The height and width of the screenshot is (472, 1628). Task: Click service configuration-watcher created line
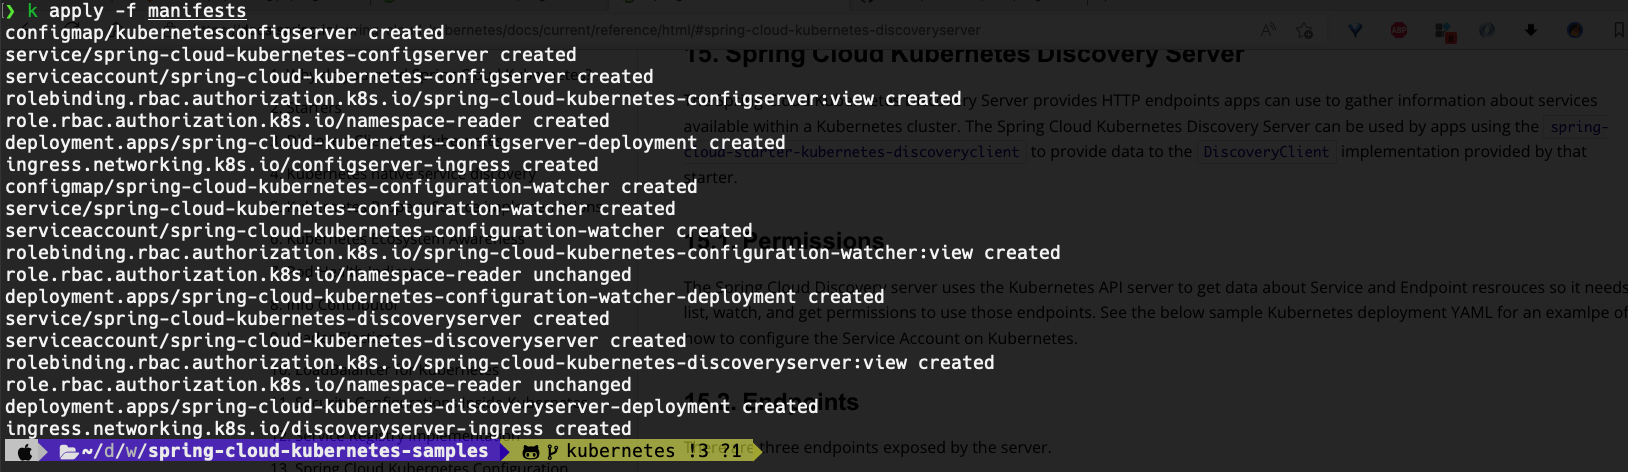[340, 209]
